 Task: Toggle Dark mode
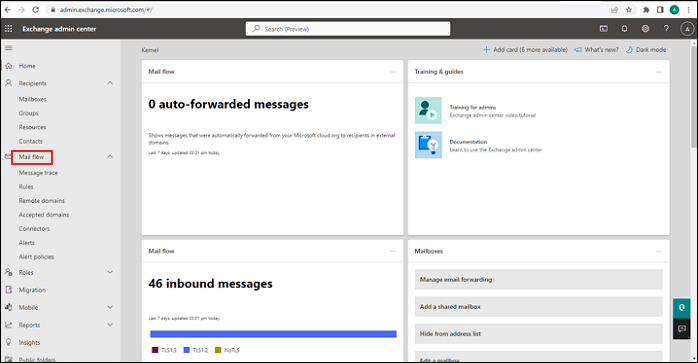[646, 50]
